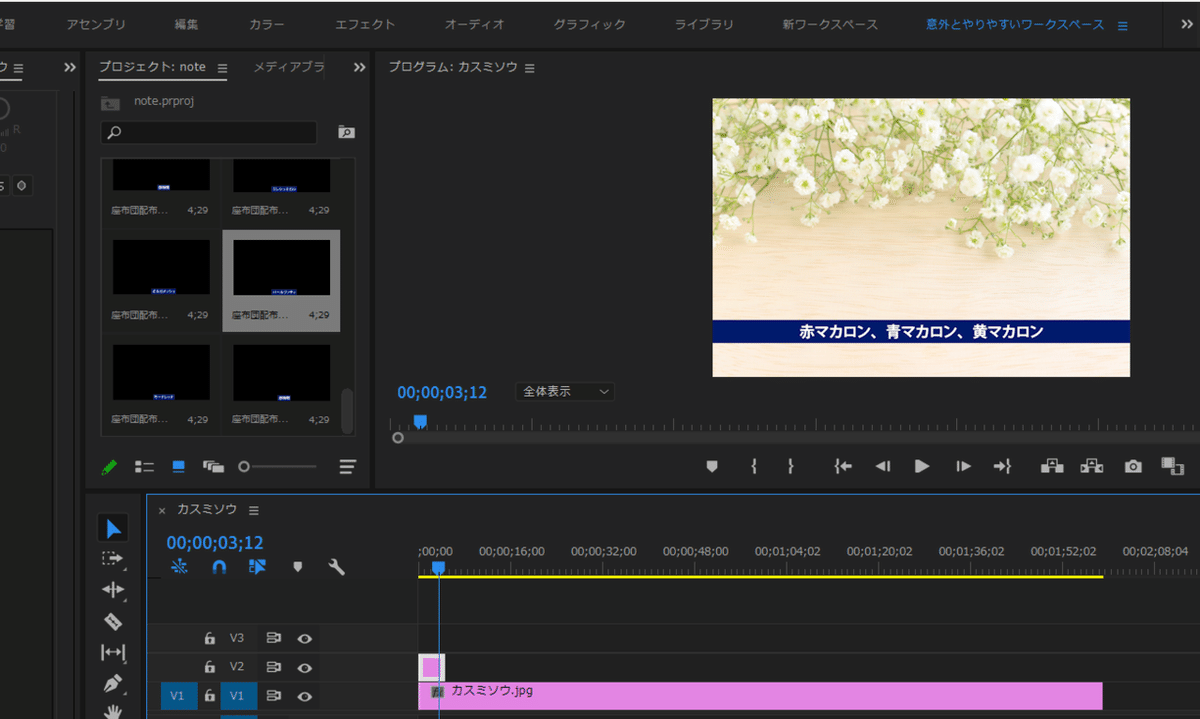
Task: Select the Pen tool in timeline toolbar
Action: [x=113, y=684]
